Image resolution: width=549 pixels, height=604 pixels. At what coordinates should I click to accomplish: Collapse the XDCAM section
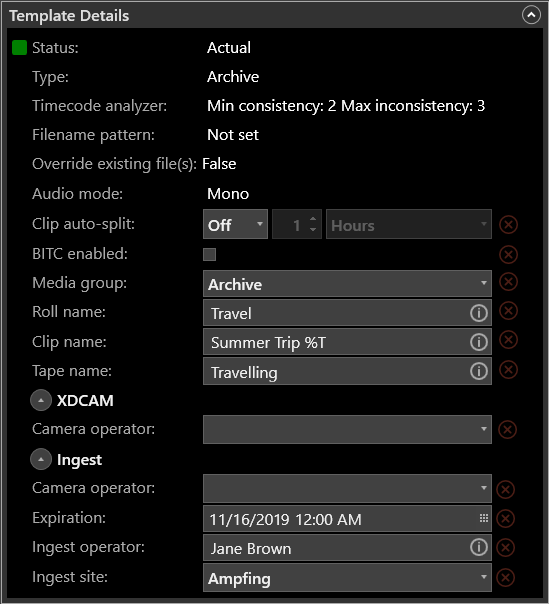(x=41, y=400)
